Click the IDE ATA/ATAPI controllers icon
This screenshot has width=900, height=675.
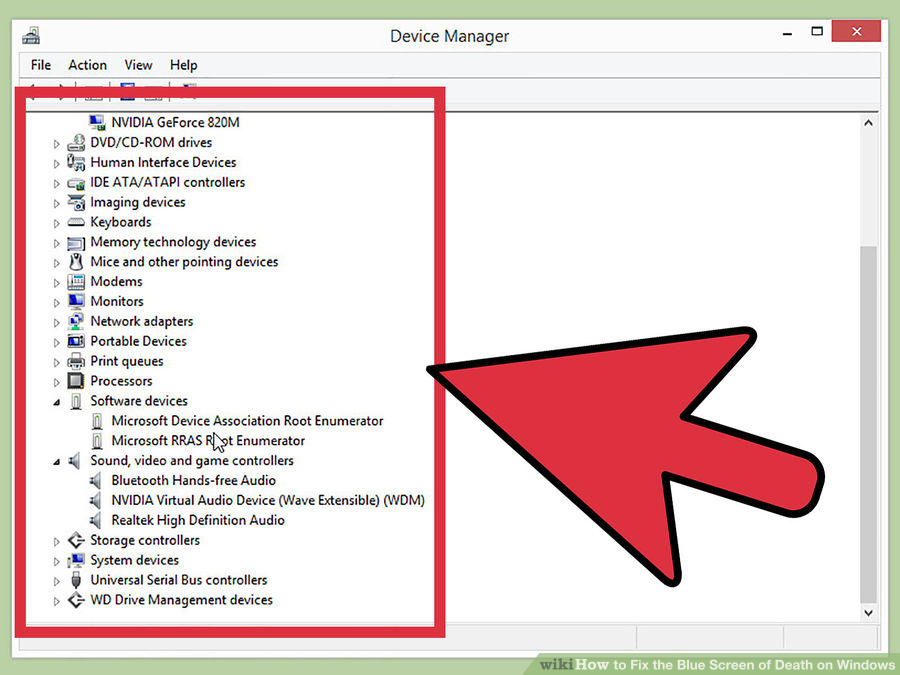tap(76, 183)
